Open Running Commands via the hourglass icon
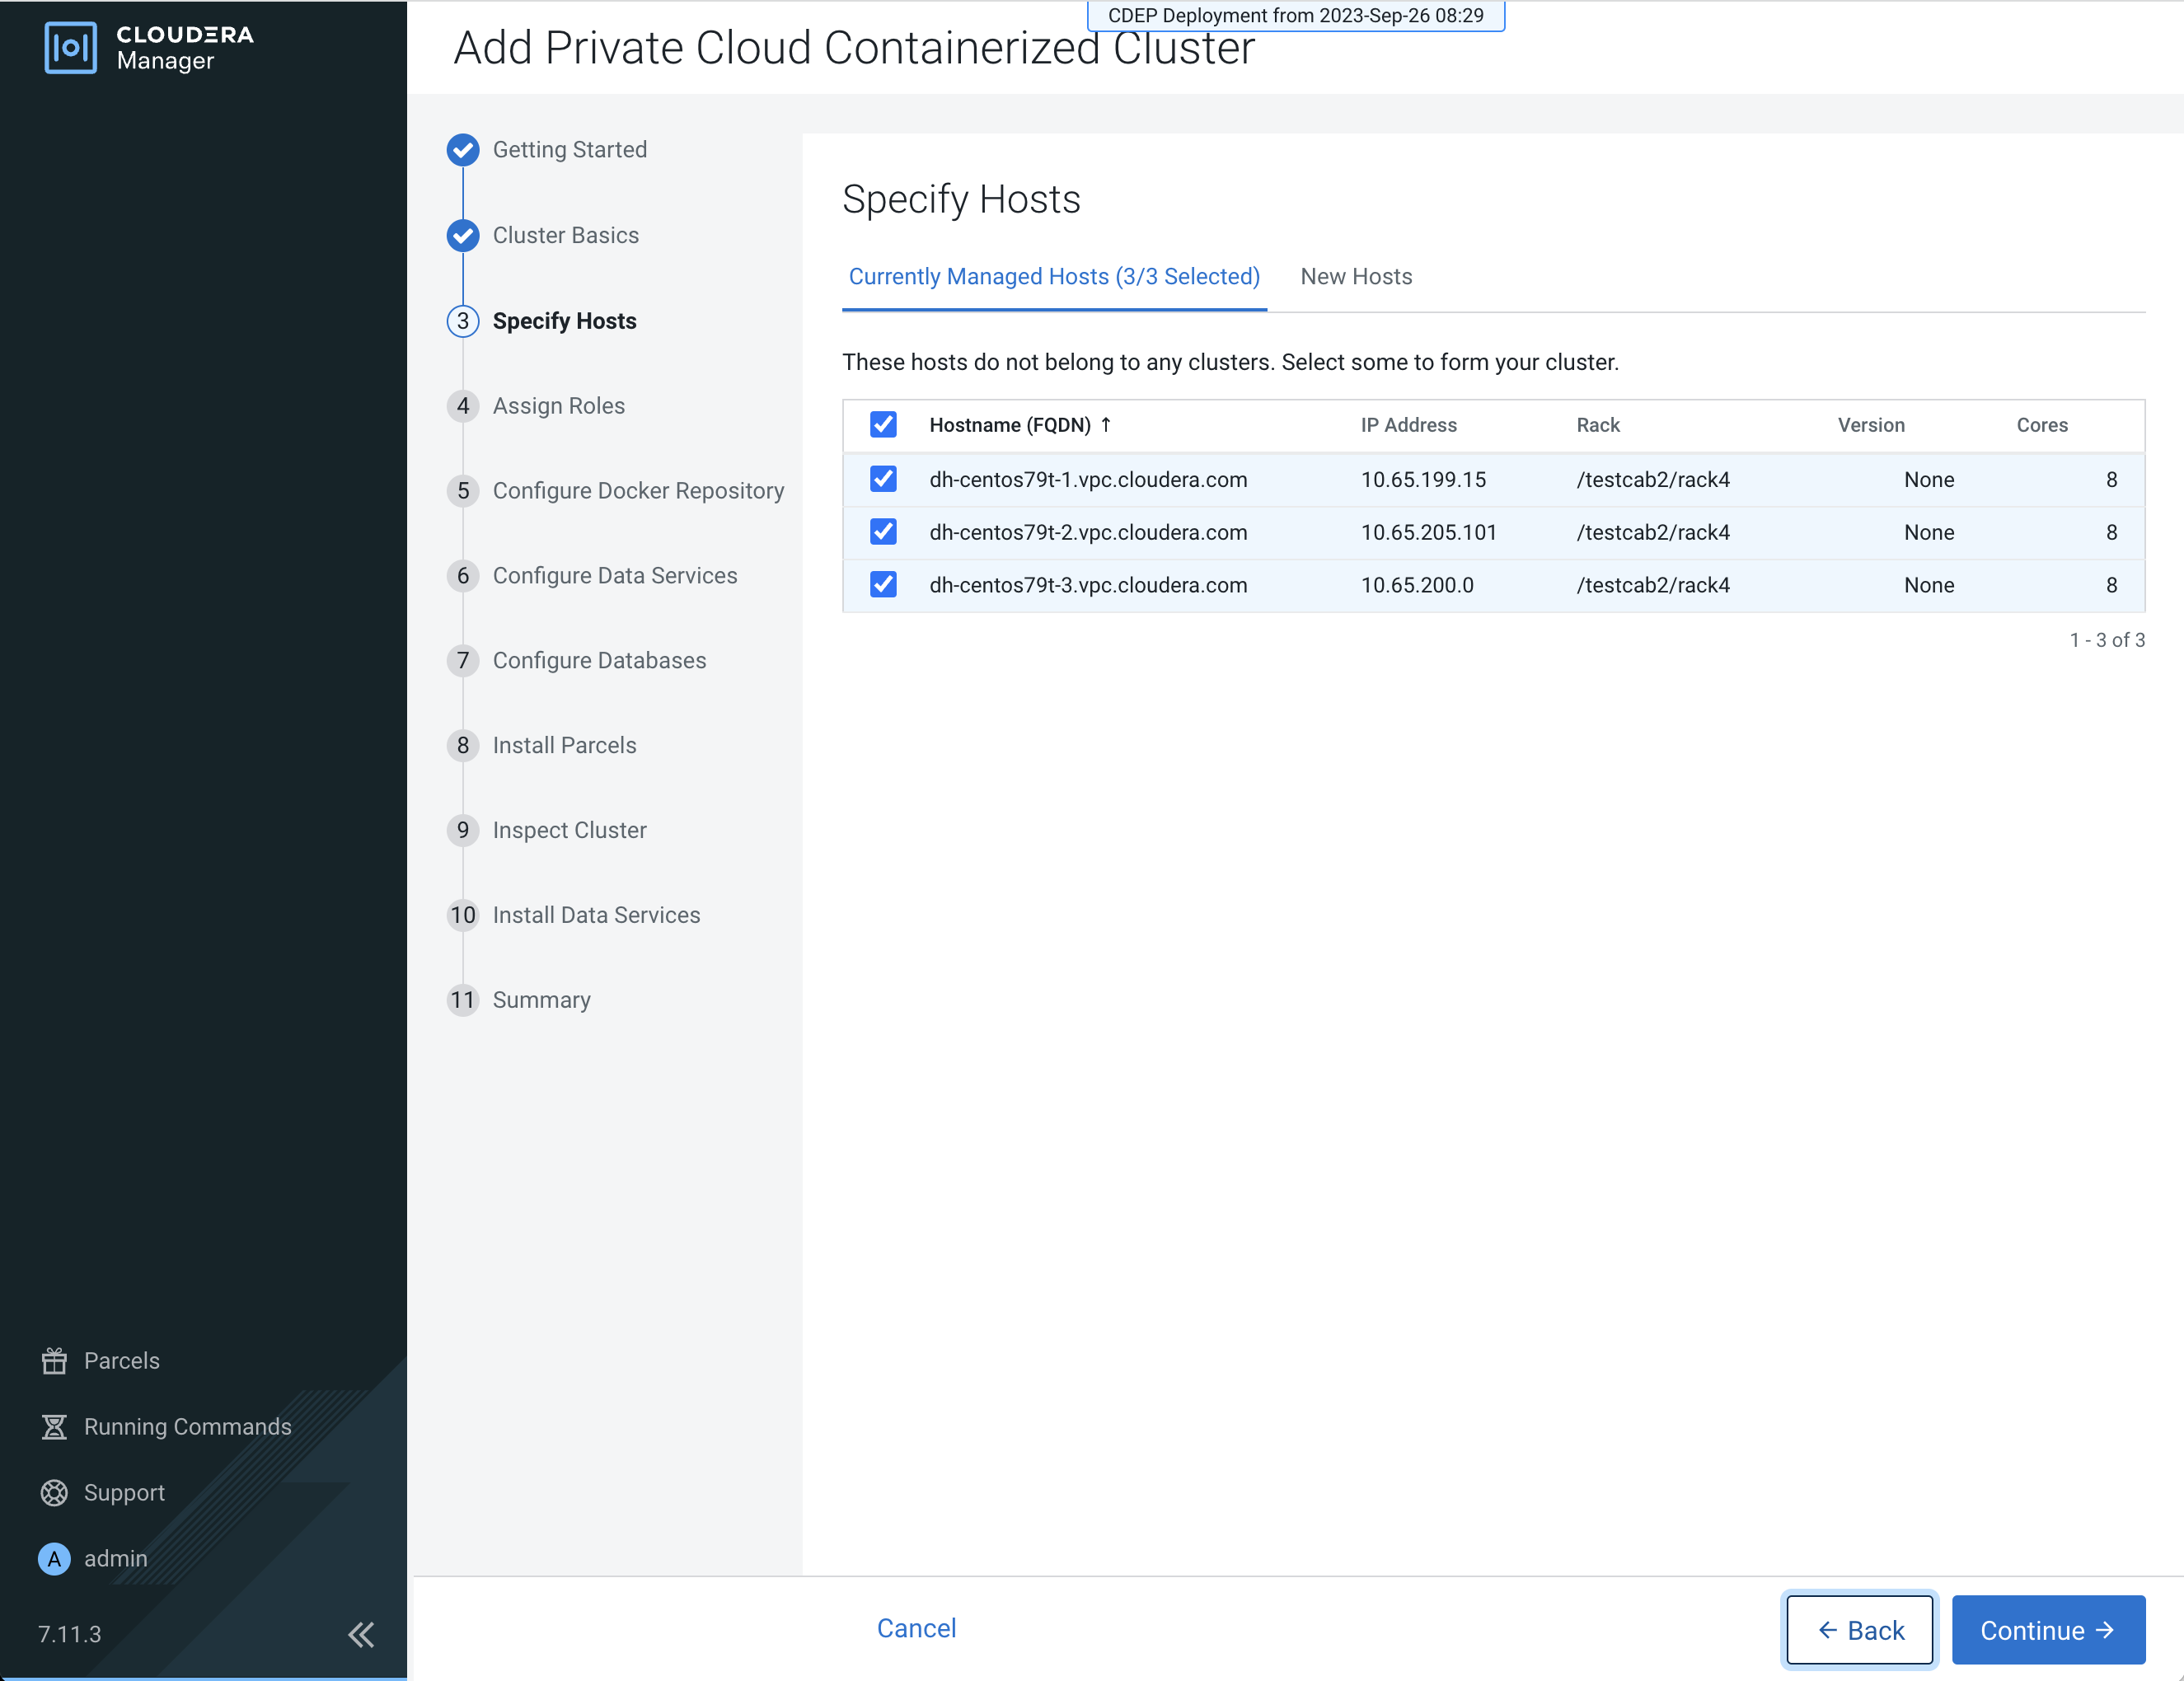2184x1681 pixels. coord(54,1426)
